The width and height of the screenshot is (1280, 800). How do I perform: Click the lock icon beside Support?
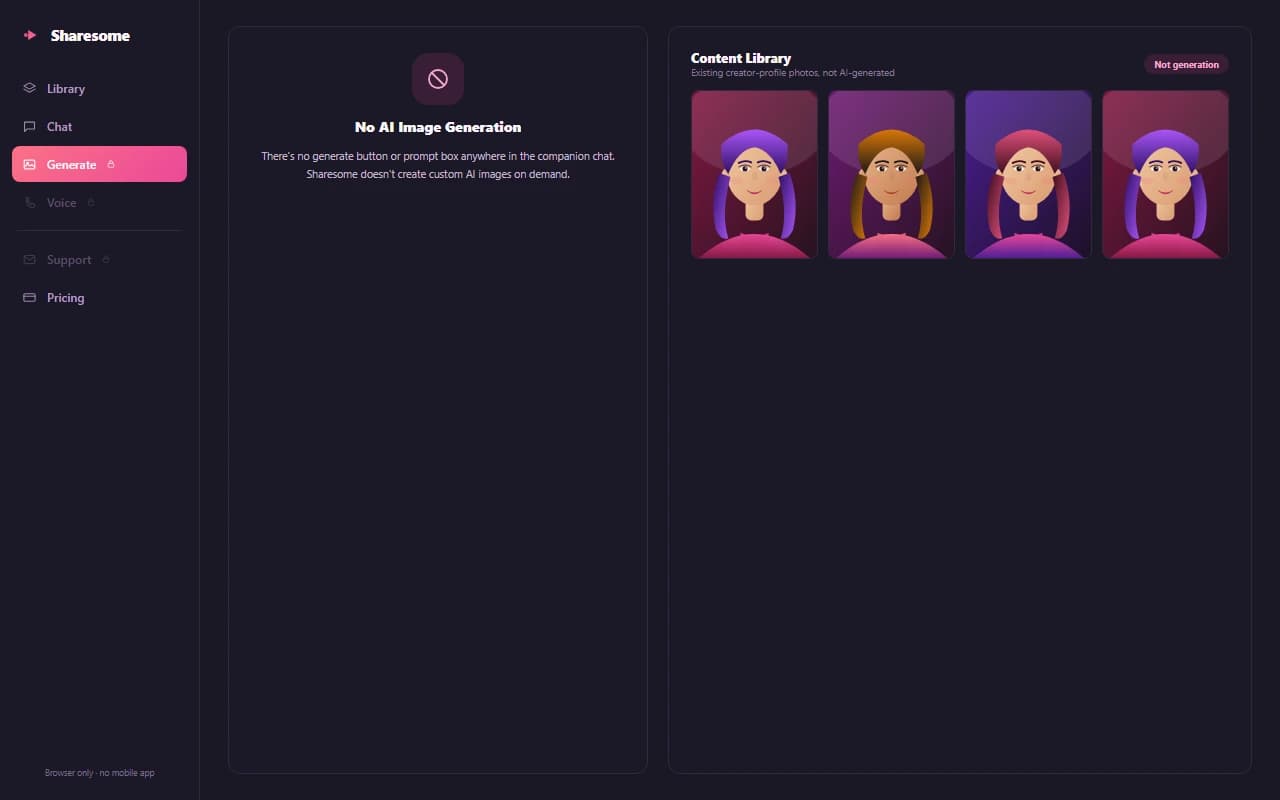(106, 260)
